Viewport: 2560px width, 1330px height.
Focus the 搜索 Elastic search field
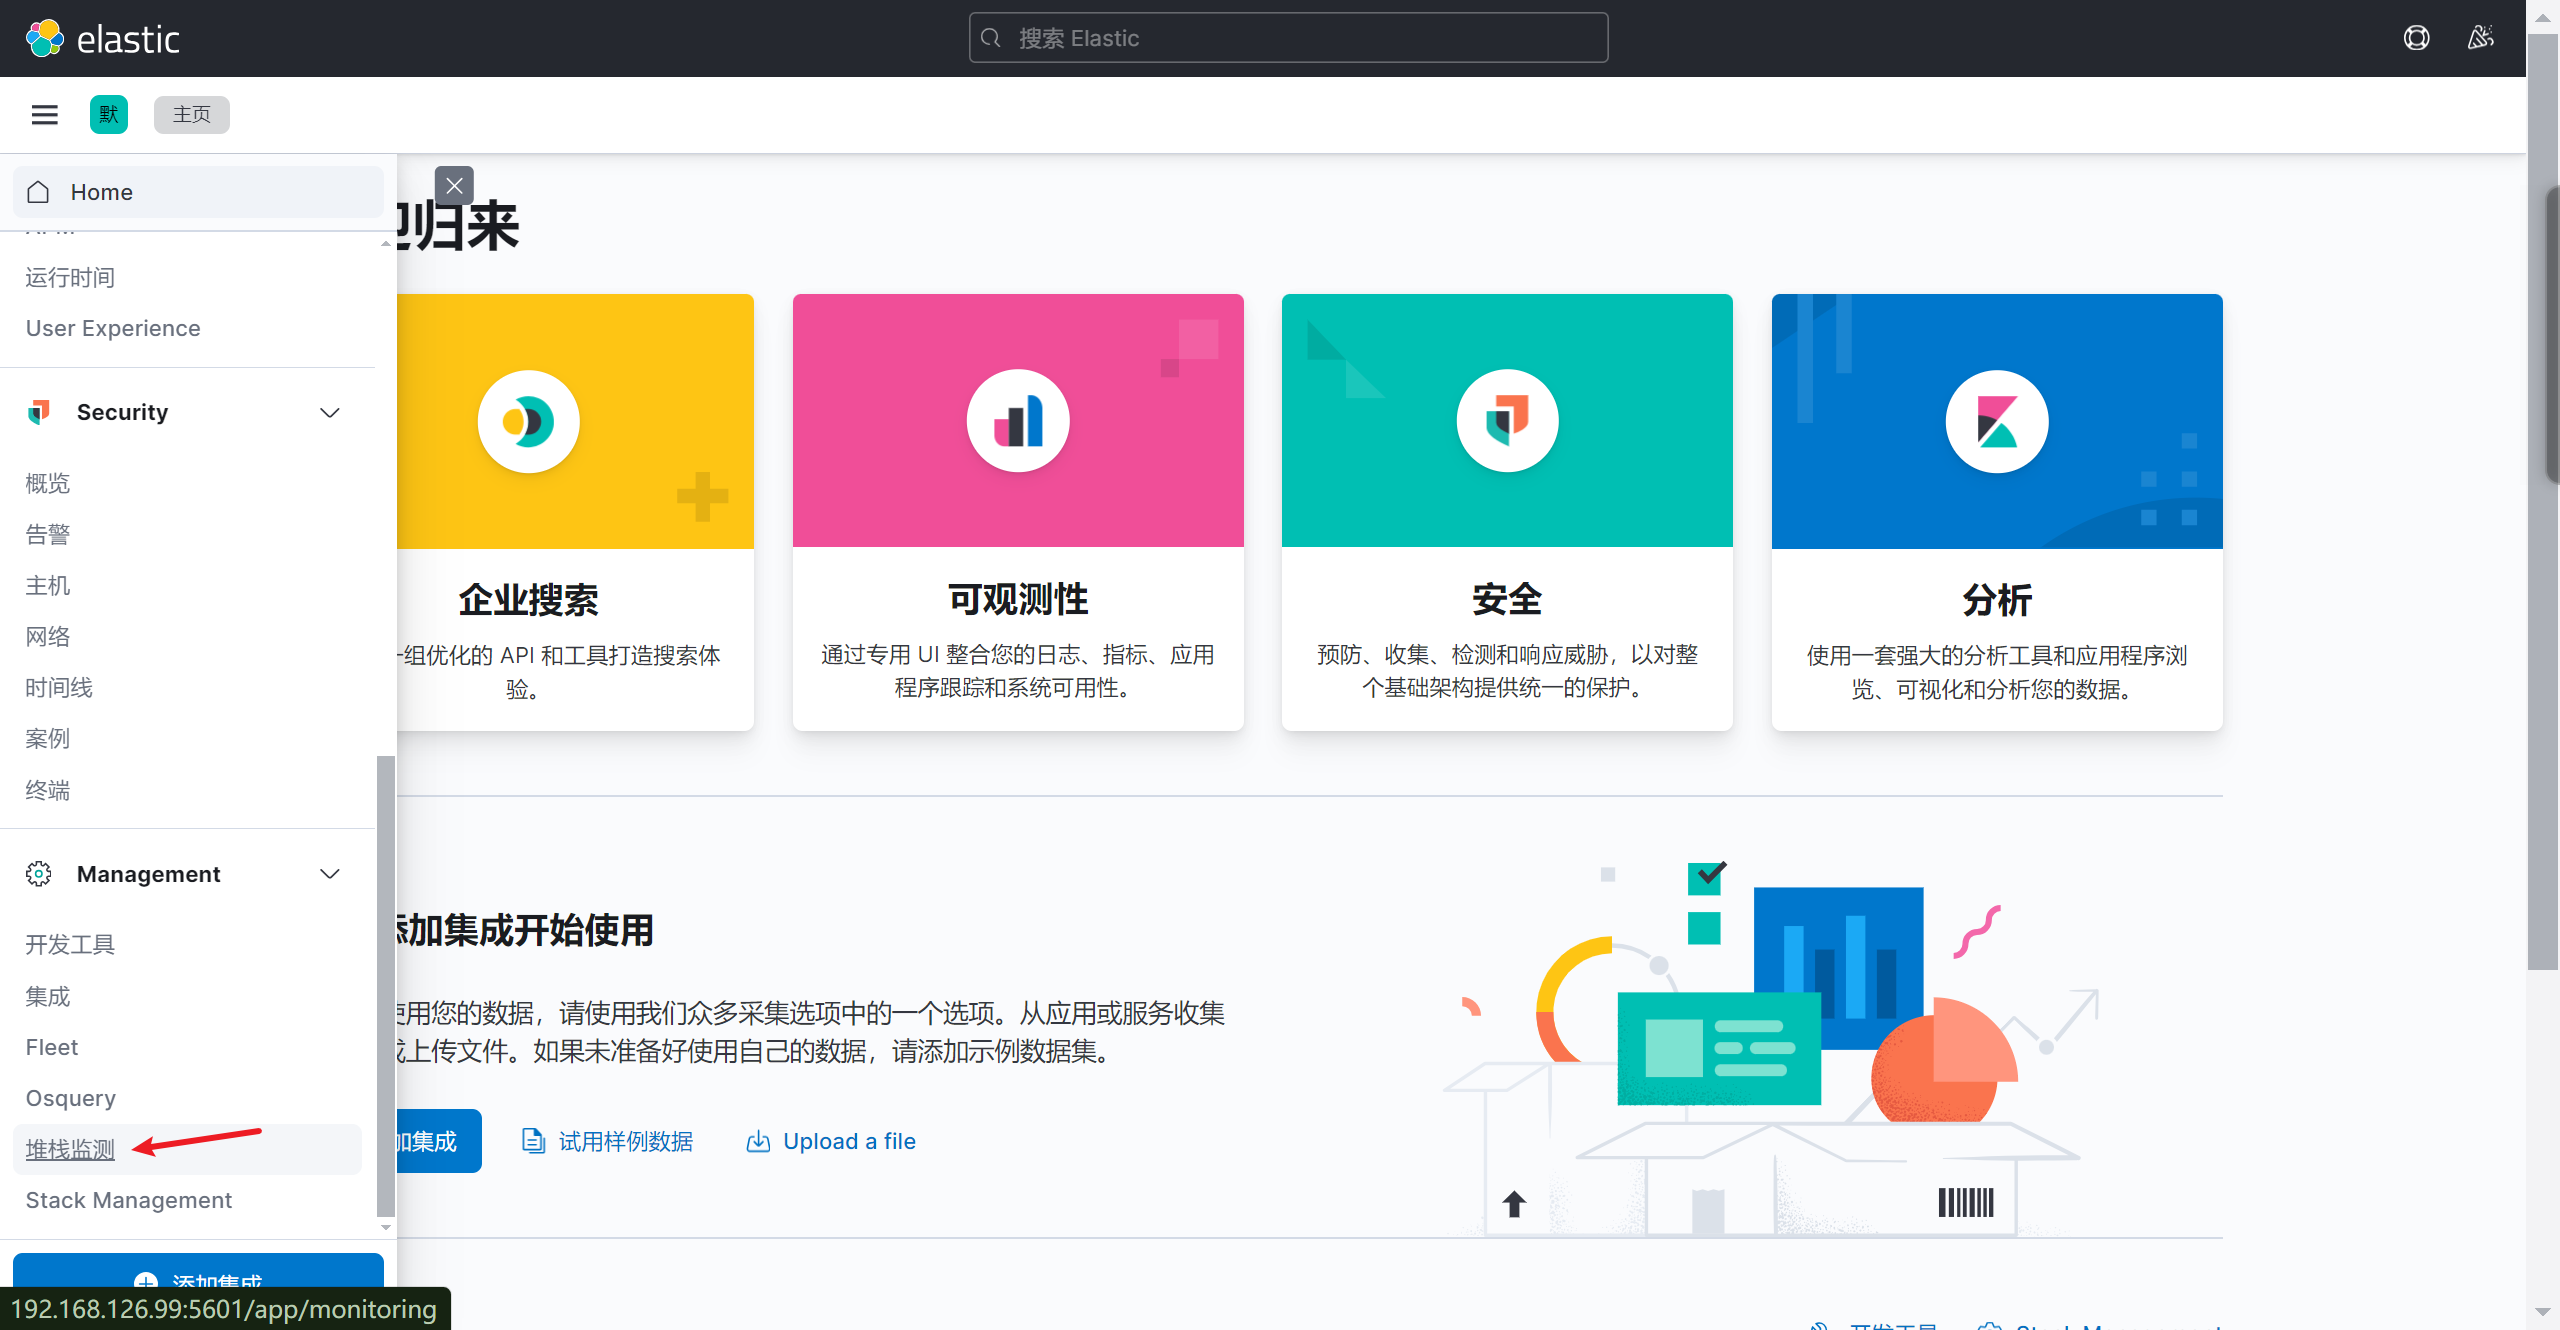click(x=1288, y=38)
